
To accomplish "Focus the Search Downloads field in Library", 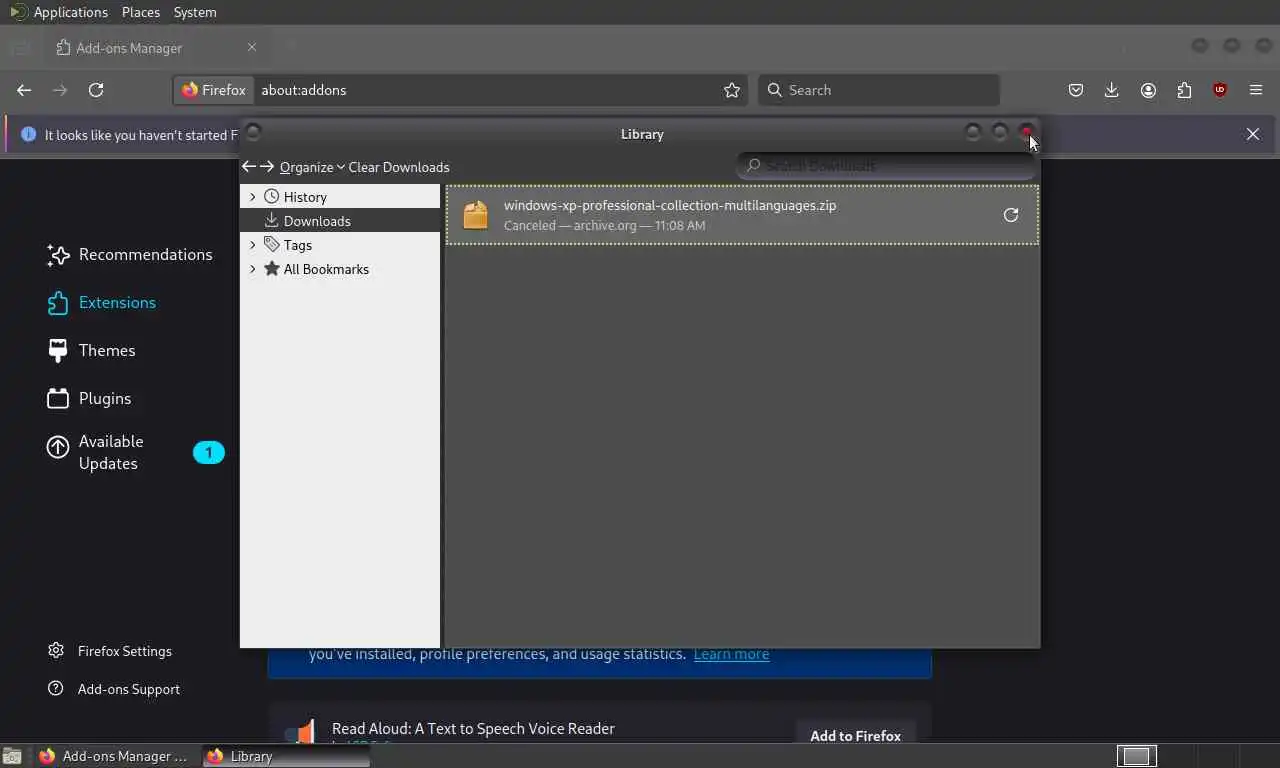I will (886, 166).
